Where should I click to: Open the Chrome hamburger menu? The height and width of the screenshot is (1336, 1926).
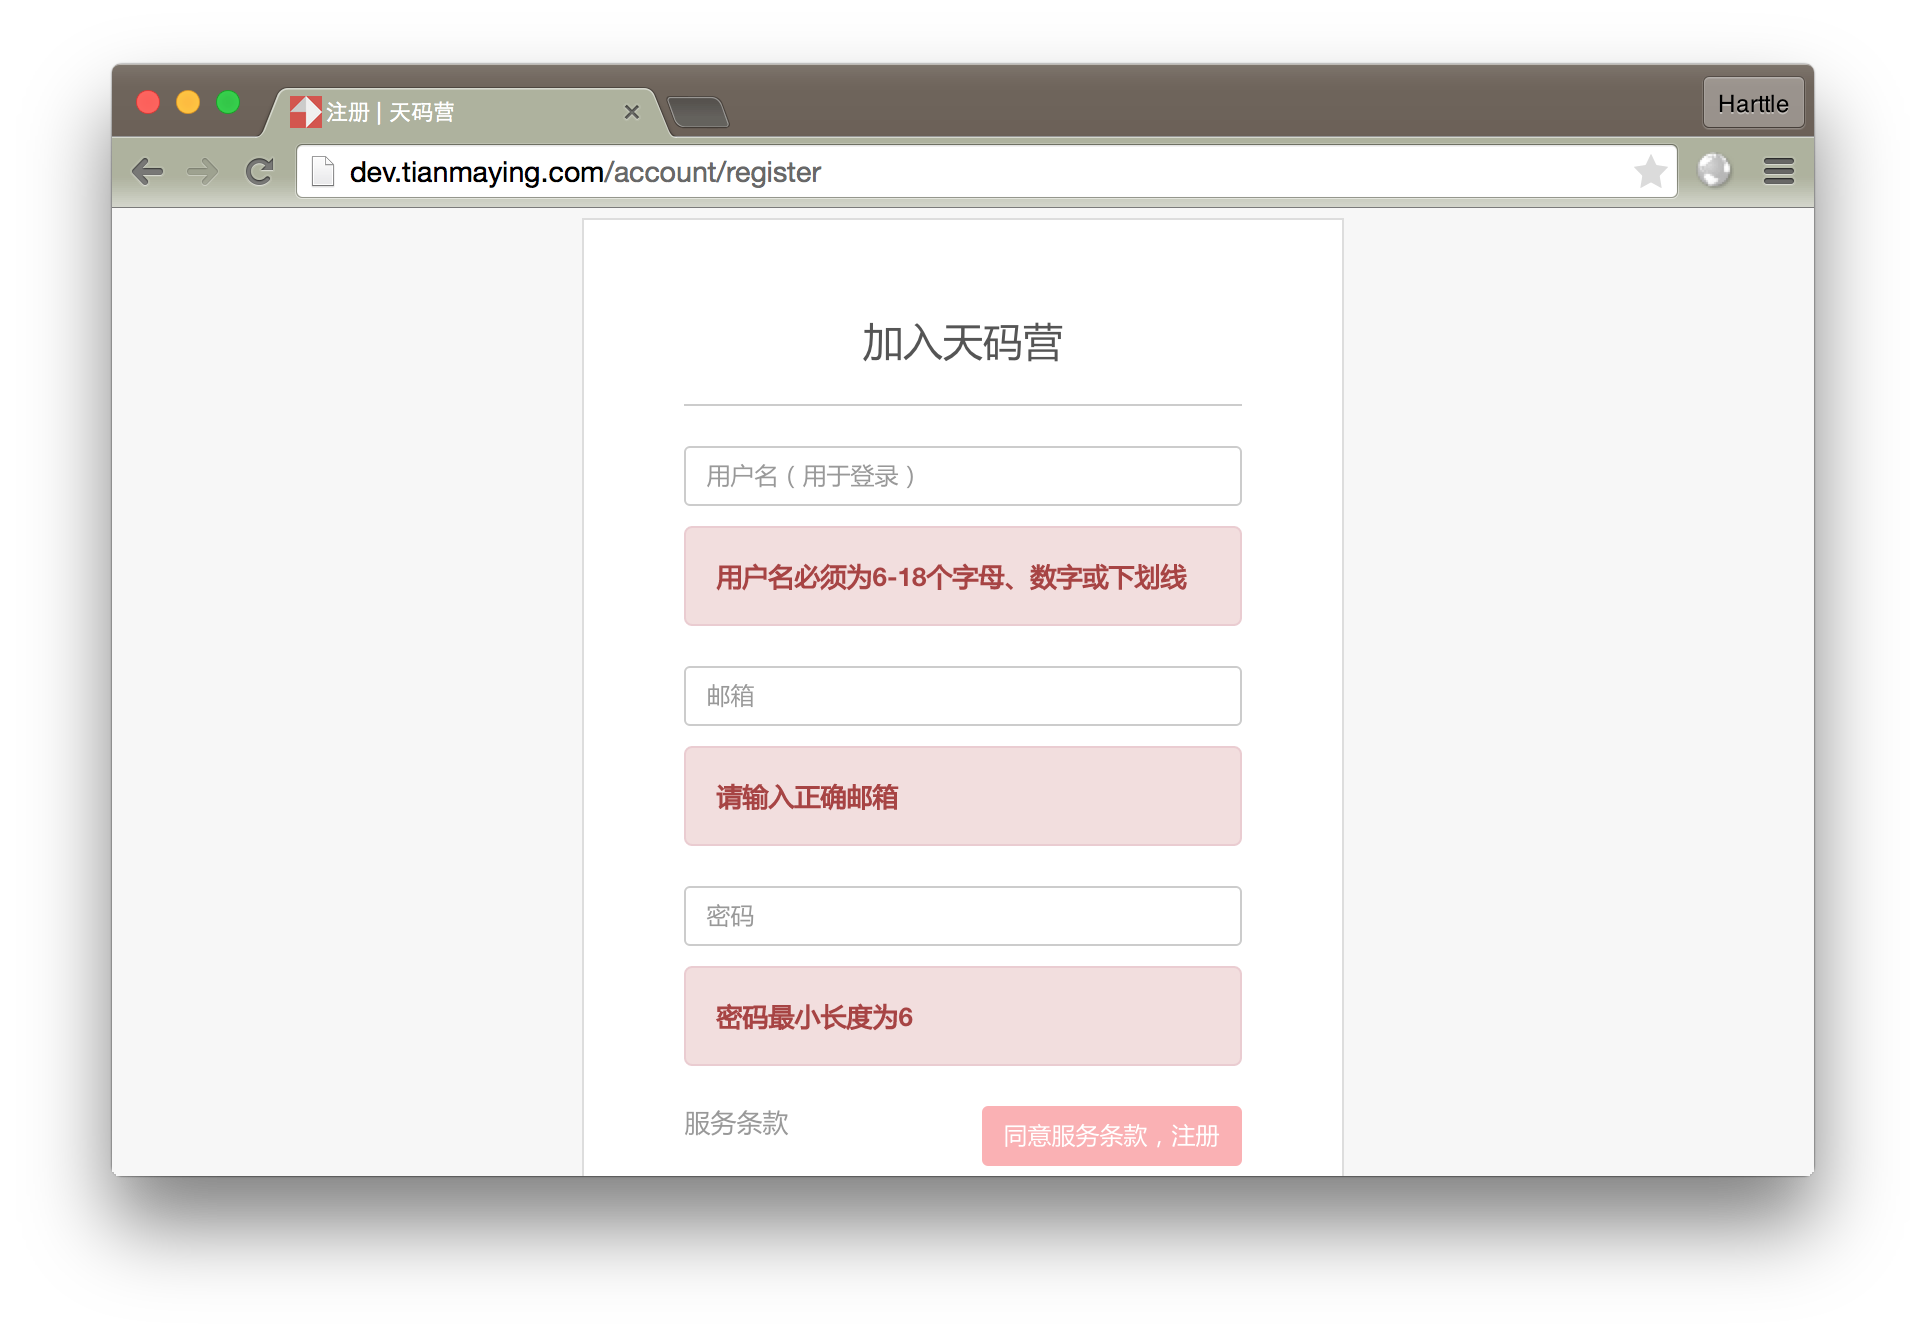pos(1778,171)
